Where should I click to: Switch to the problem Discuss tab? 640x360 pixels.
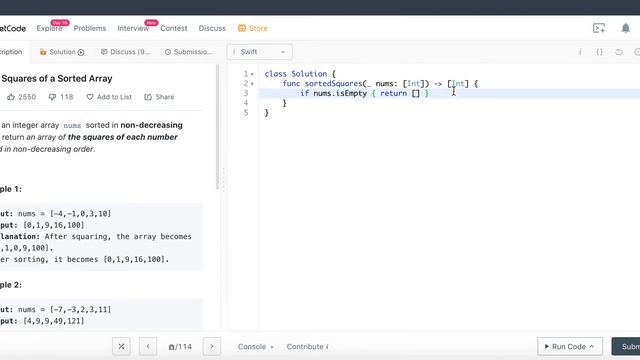(126, 52)
